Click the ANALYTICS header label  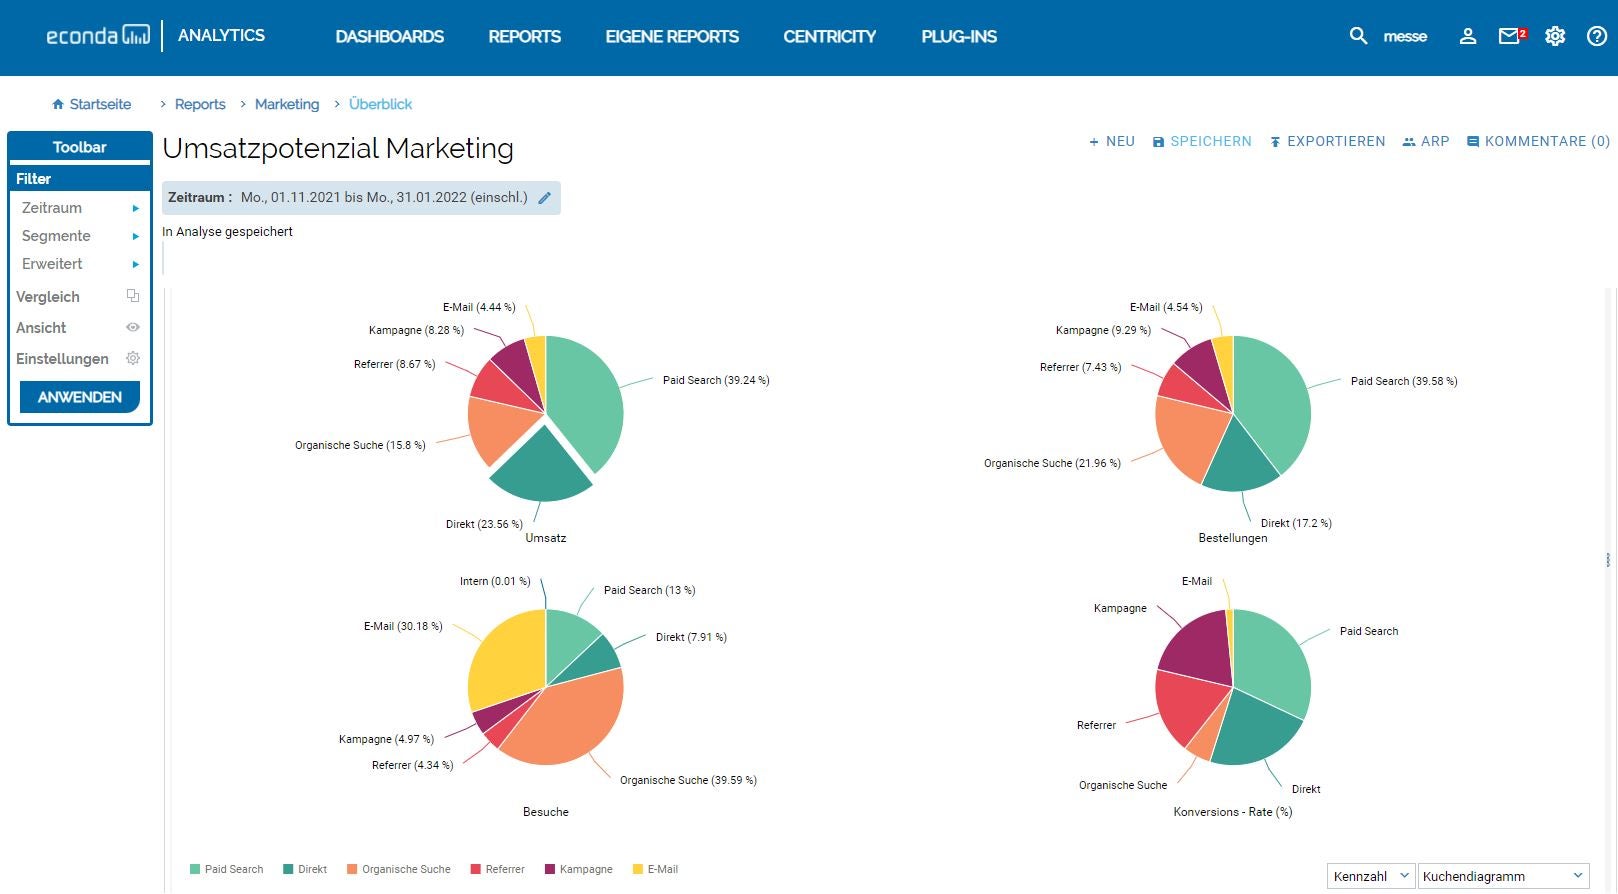coord(221,35)
